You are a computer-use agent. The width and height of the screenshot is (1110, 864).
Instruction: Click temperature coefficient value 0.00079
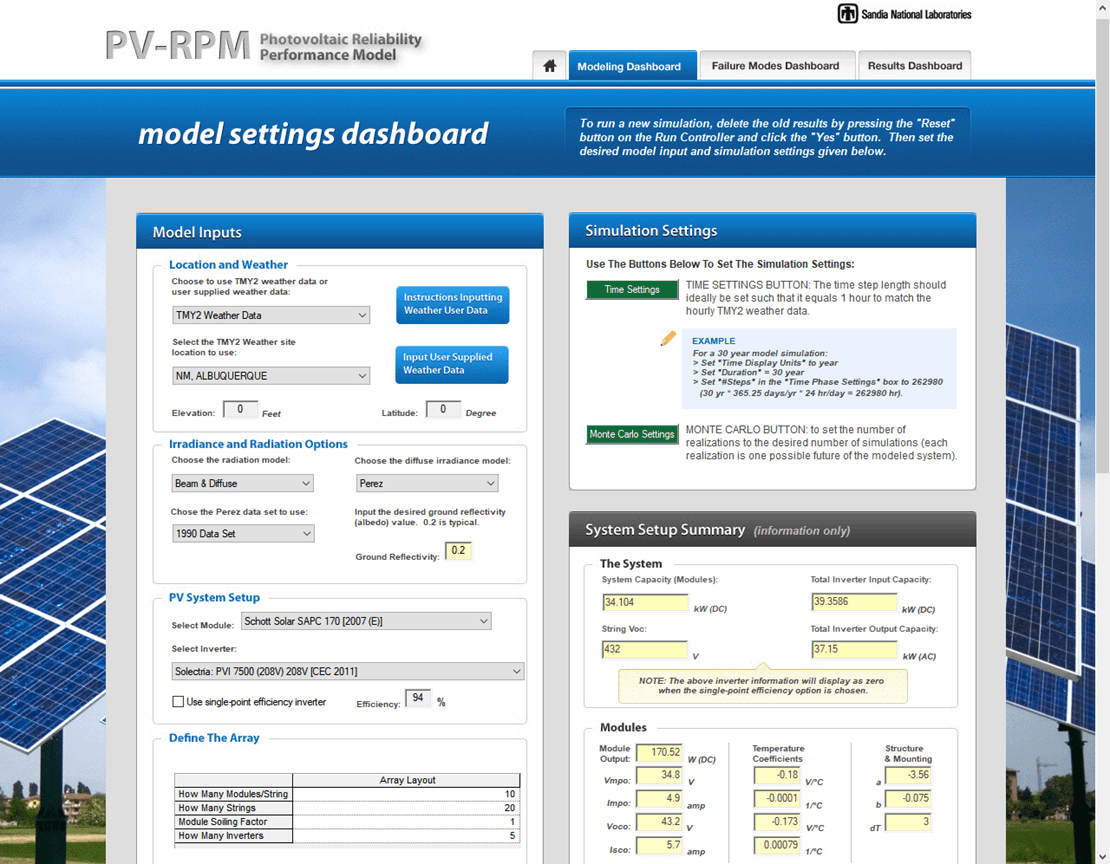[777, 845]
